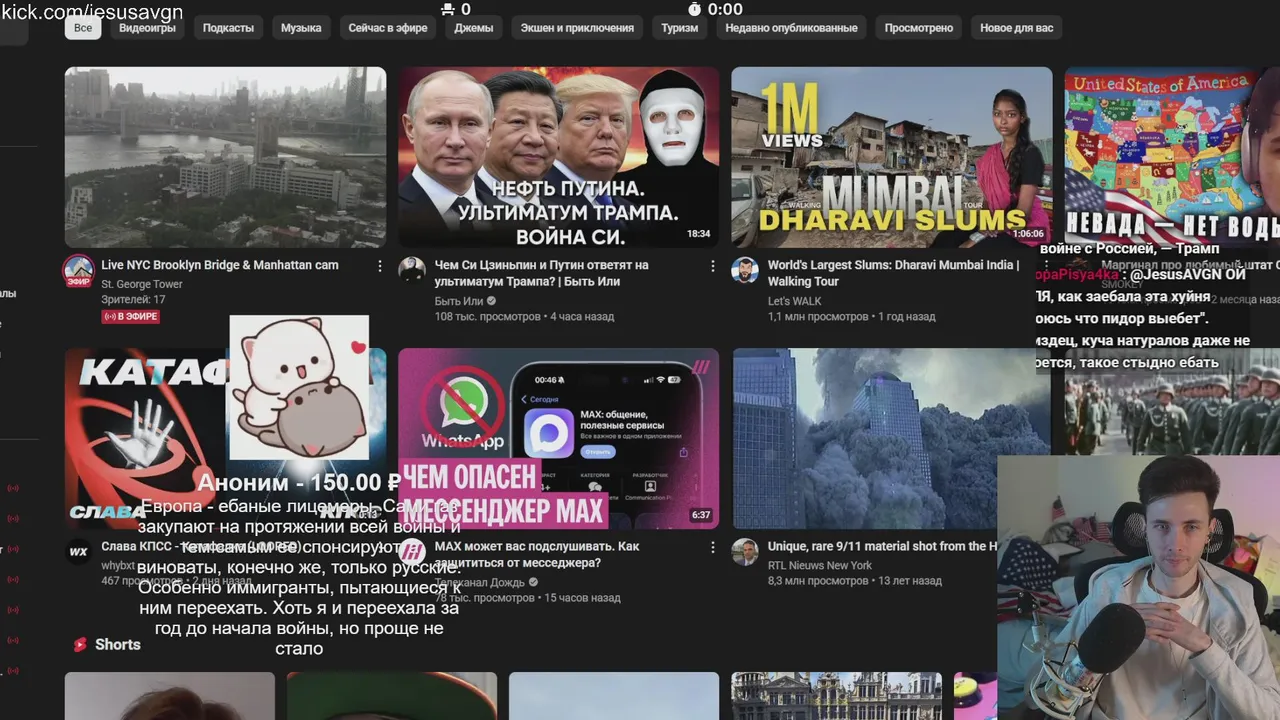Click the 1:06:06 duration badge

pos(1028,234)
